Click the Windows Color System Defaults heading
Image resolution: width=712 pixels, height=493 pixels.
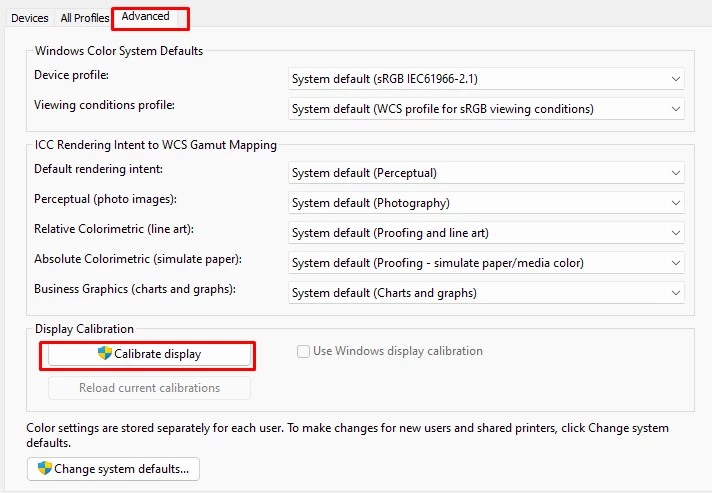[x=119, y=51]
